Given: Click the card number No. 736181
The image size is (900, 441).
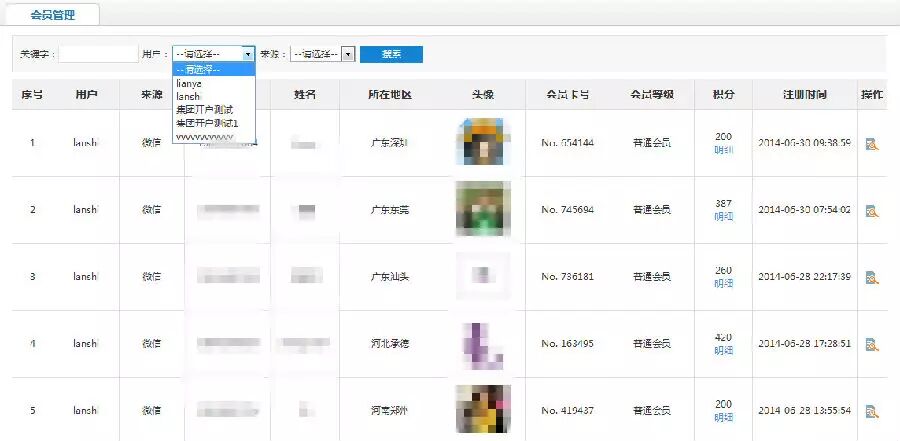Looking at the screenshot, I should tap(568, 277).
